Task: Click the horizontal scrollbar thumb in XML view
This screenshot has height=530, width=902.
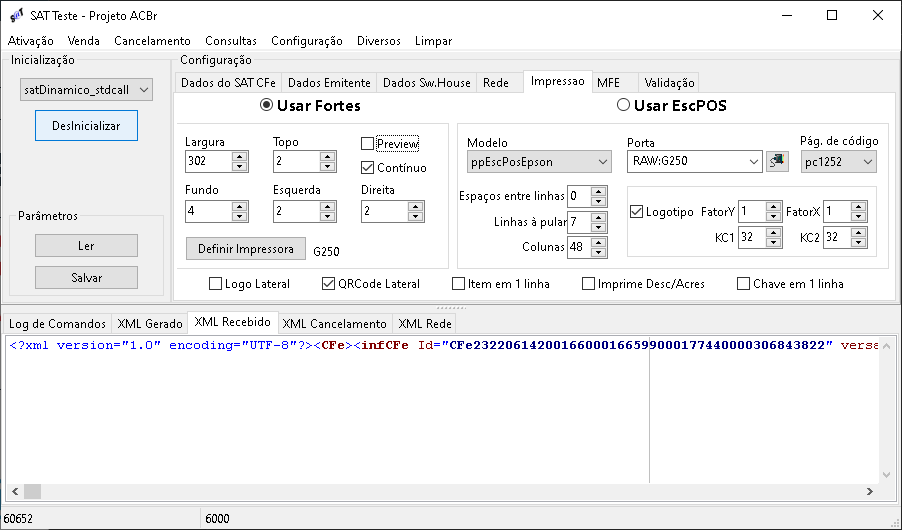Action: coord(32,491)
